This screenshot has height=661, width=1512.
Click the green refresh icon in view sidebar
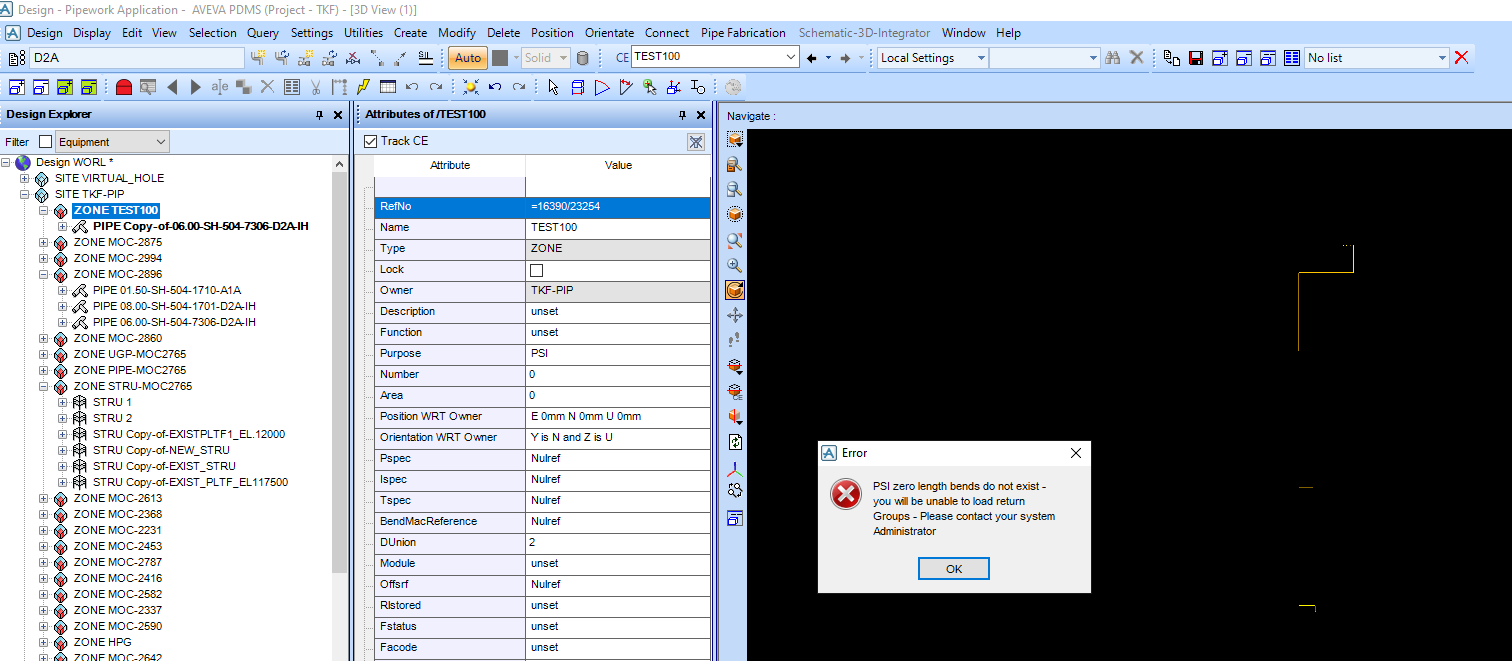pos(735,441)
